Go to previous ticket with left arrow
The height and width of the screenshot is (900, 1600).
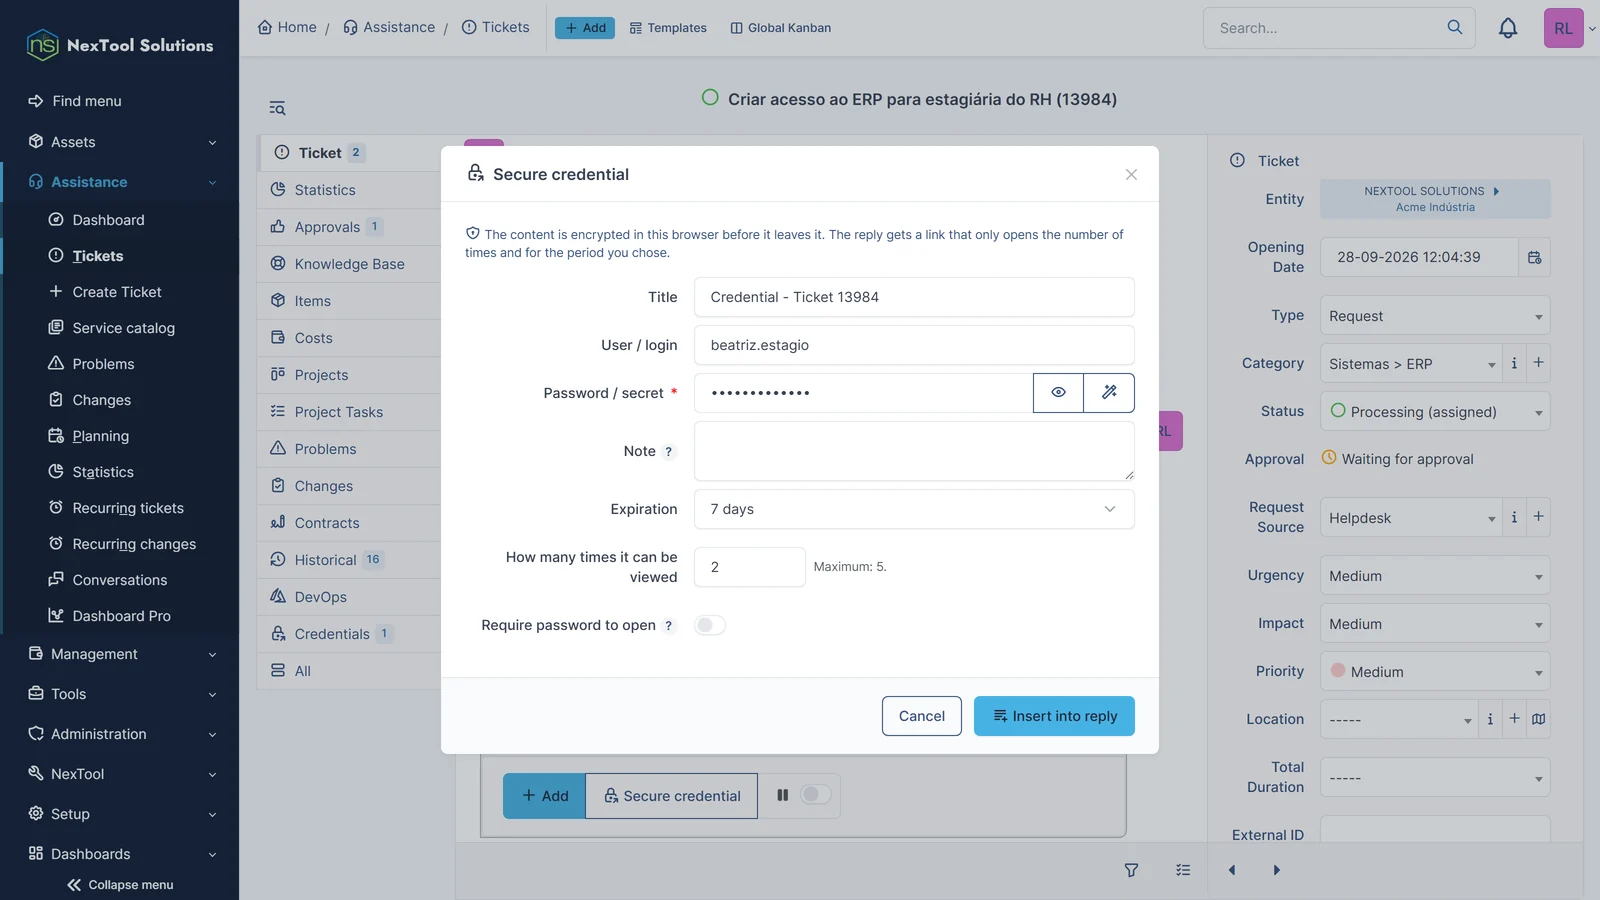click(1232, 870)
